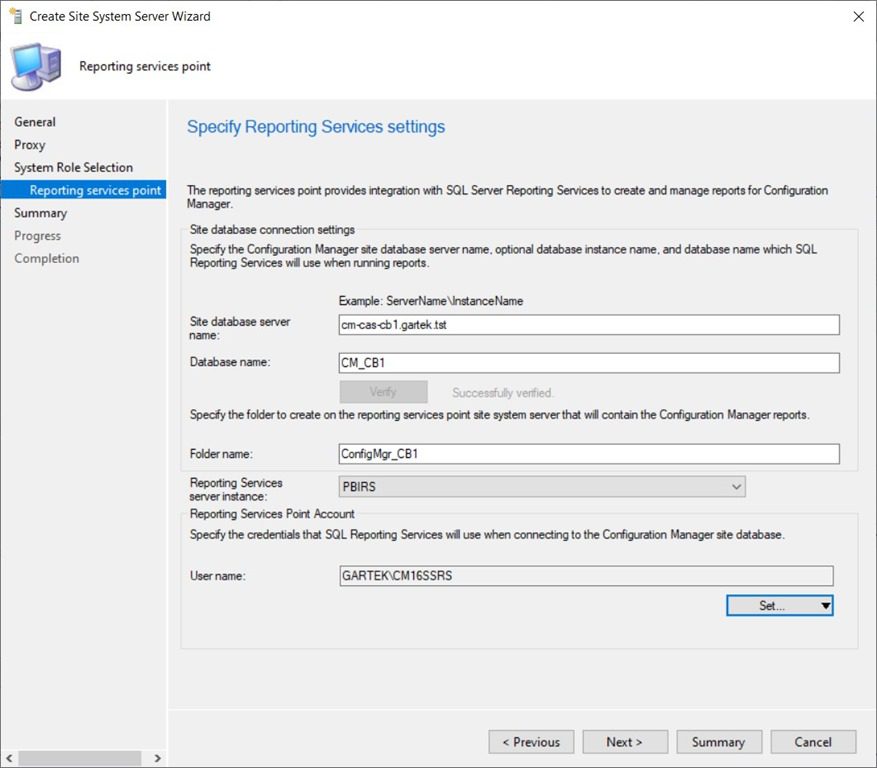Click the wizard icon in the title bar
877x768 pixels.
(x=14, y=16)
